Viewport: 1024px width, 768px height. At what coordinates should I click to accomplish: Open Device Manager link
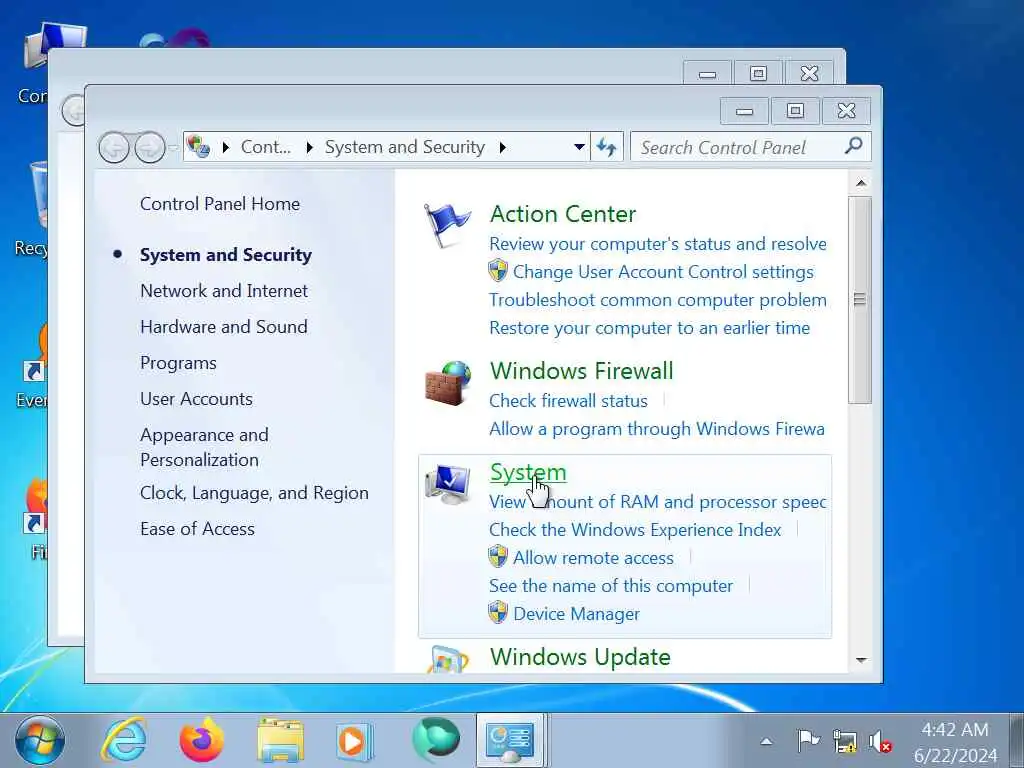coord(577,614)
